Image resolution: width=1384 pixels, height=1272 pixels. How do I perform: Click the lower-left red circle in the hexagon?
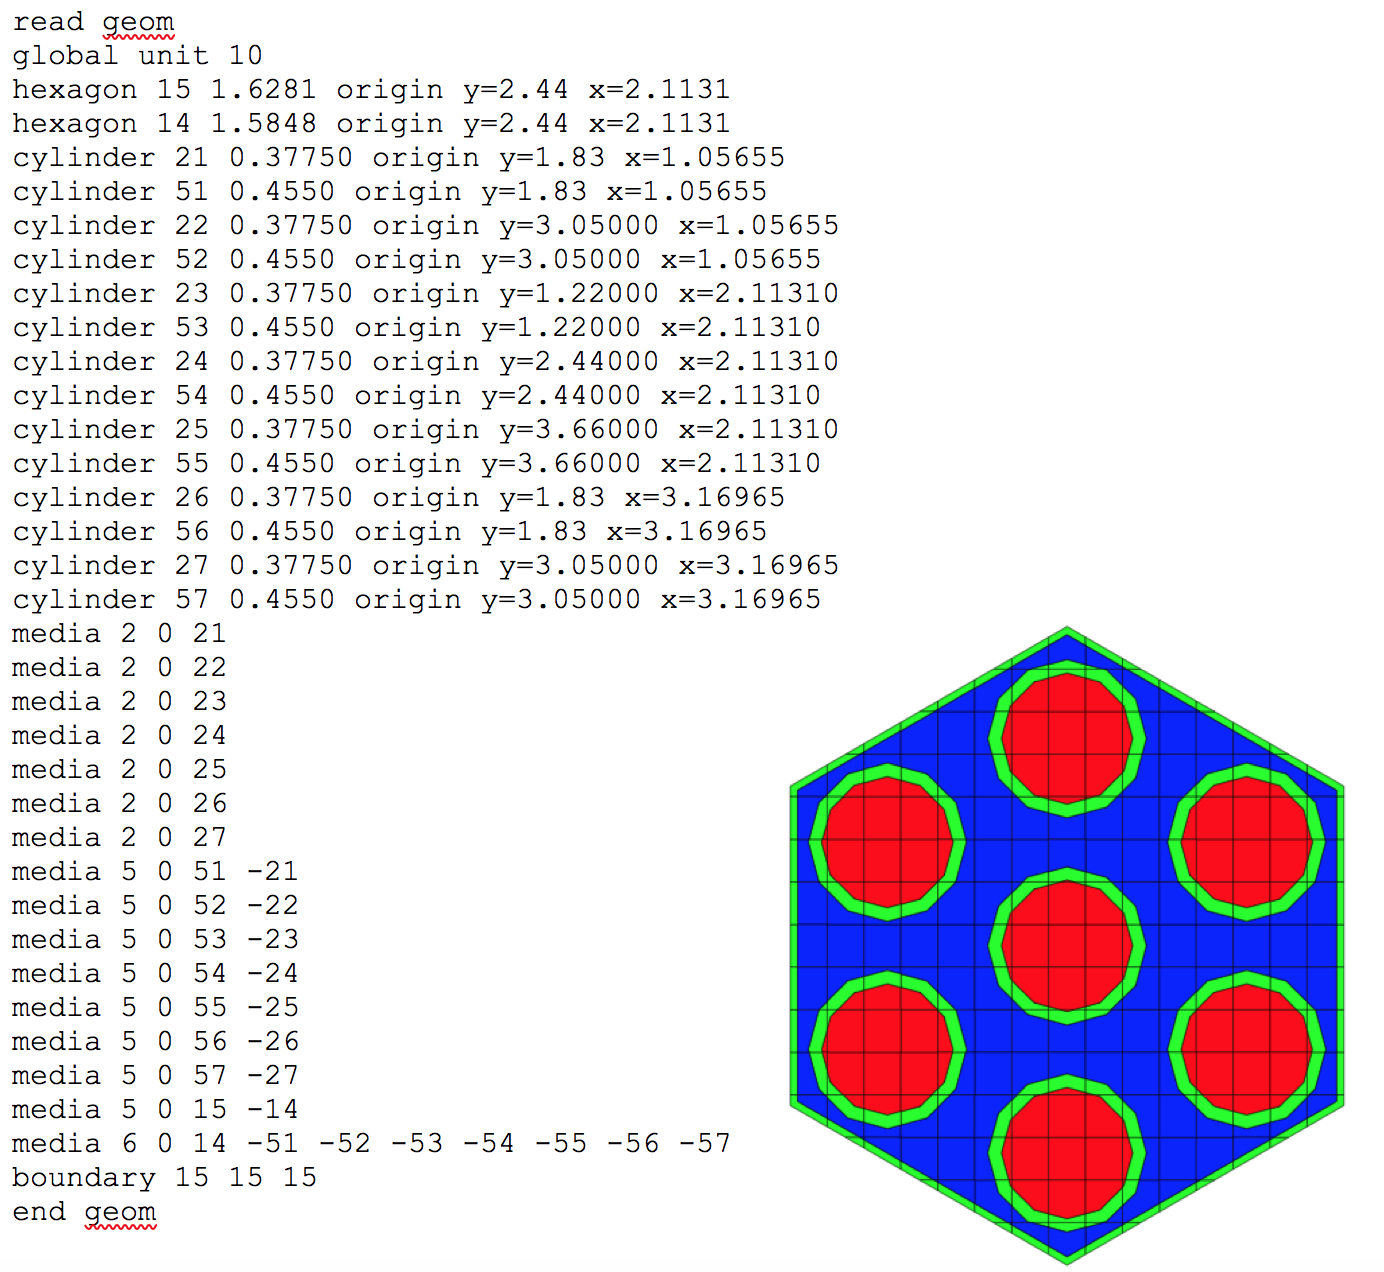point(887,1049)
